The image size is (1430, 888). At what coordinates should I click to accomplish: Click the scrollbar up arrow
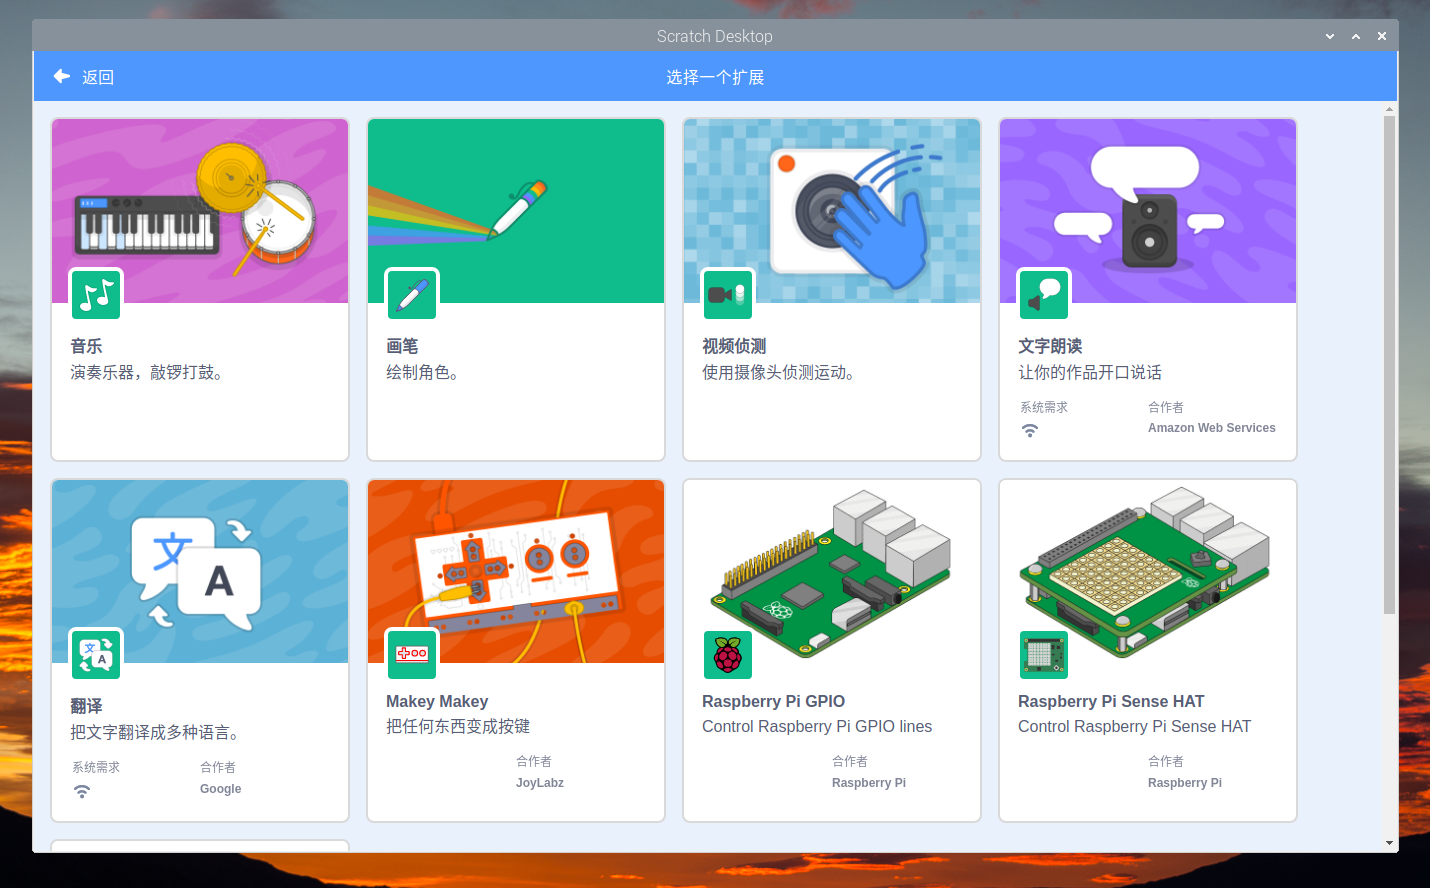tap(1389, 108)
